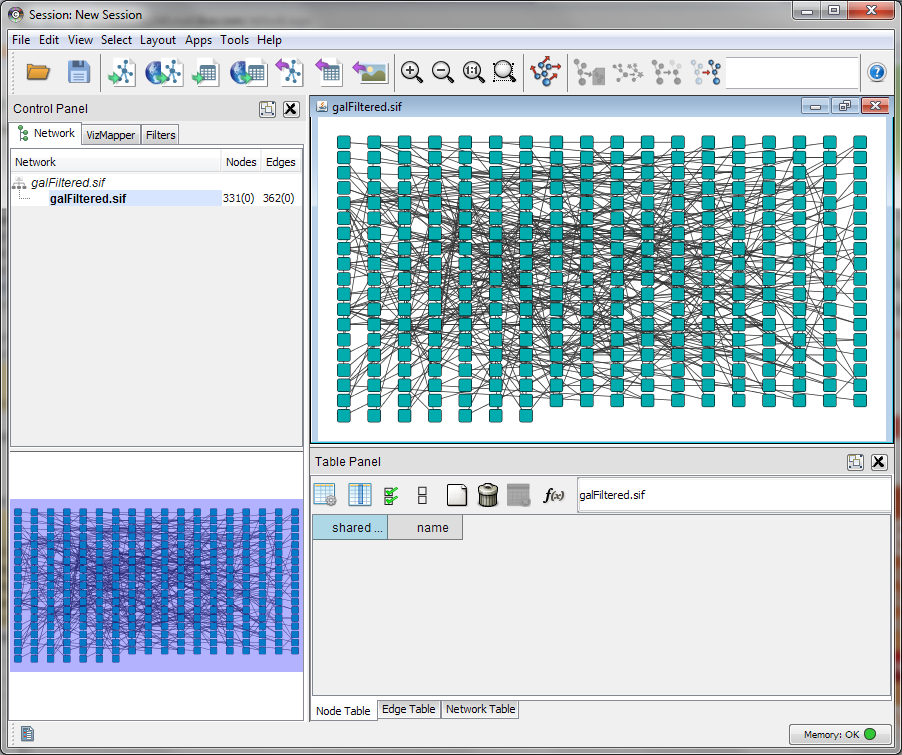
Task: Switch to the VizMapper tab
Action: coord(110,135)
